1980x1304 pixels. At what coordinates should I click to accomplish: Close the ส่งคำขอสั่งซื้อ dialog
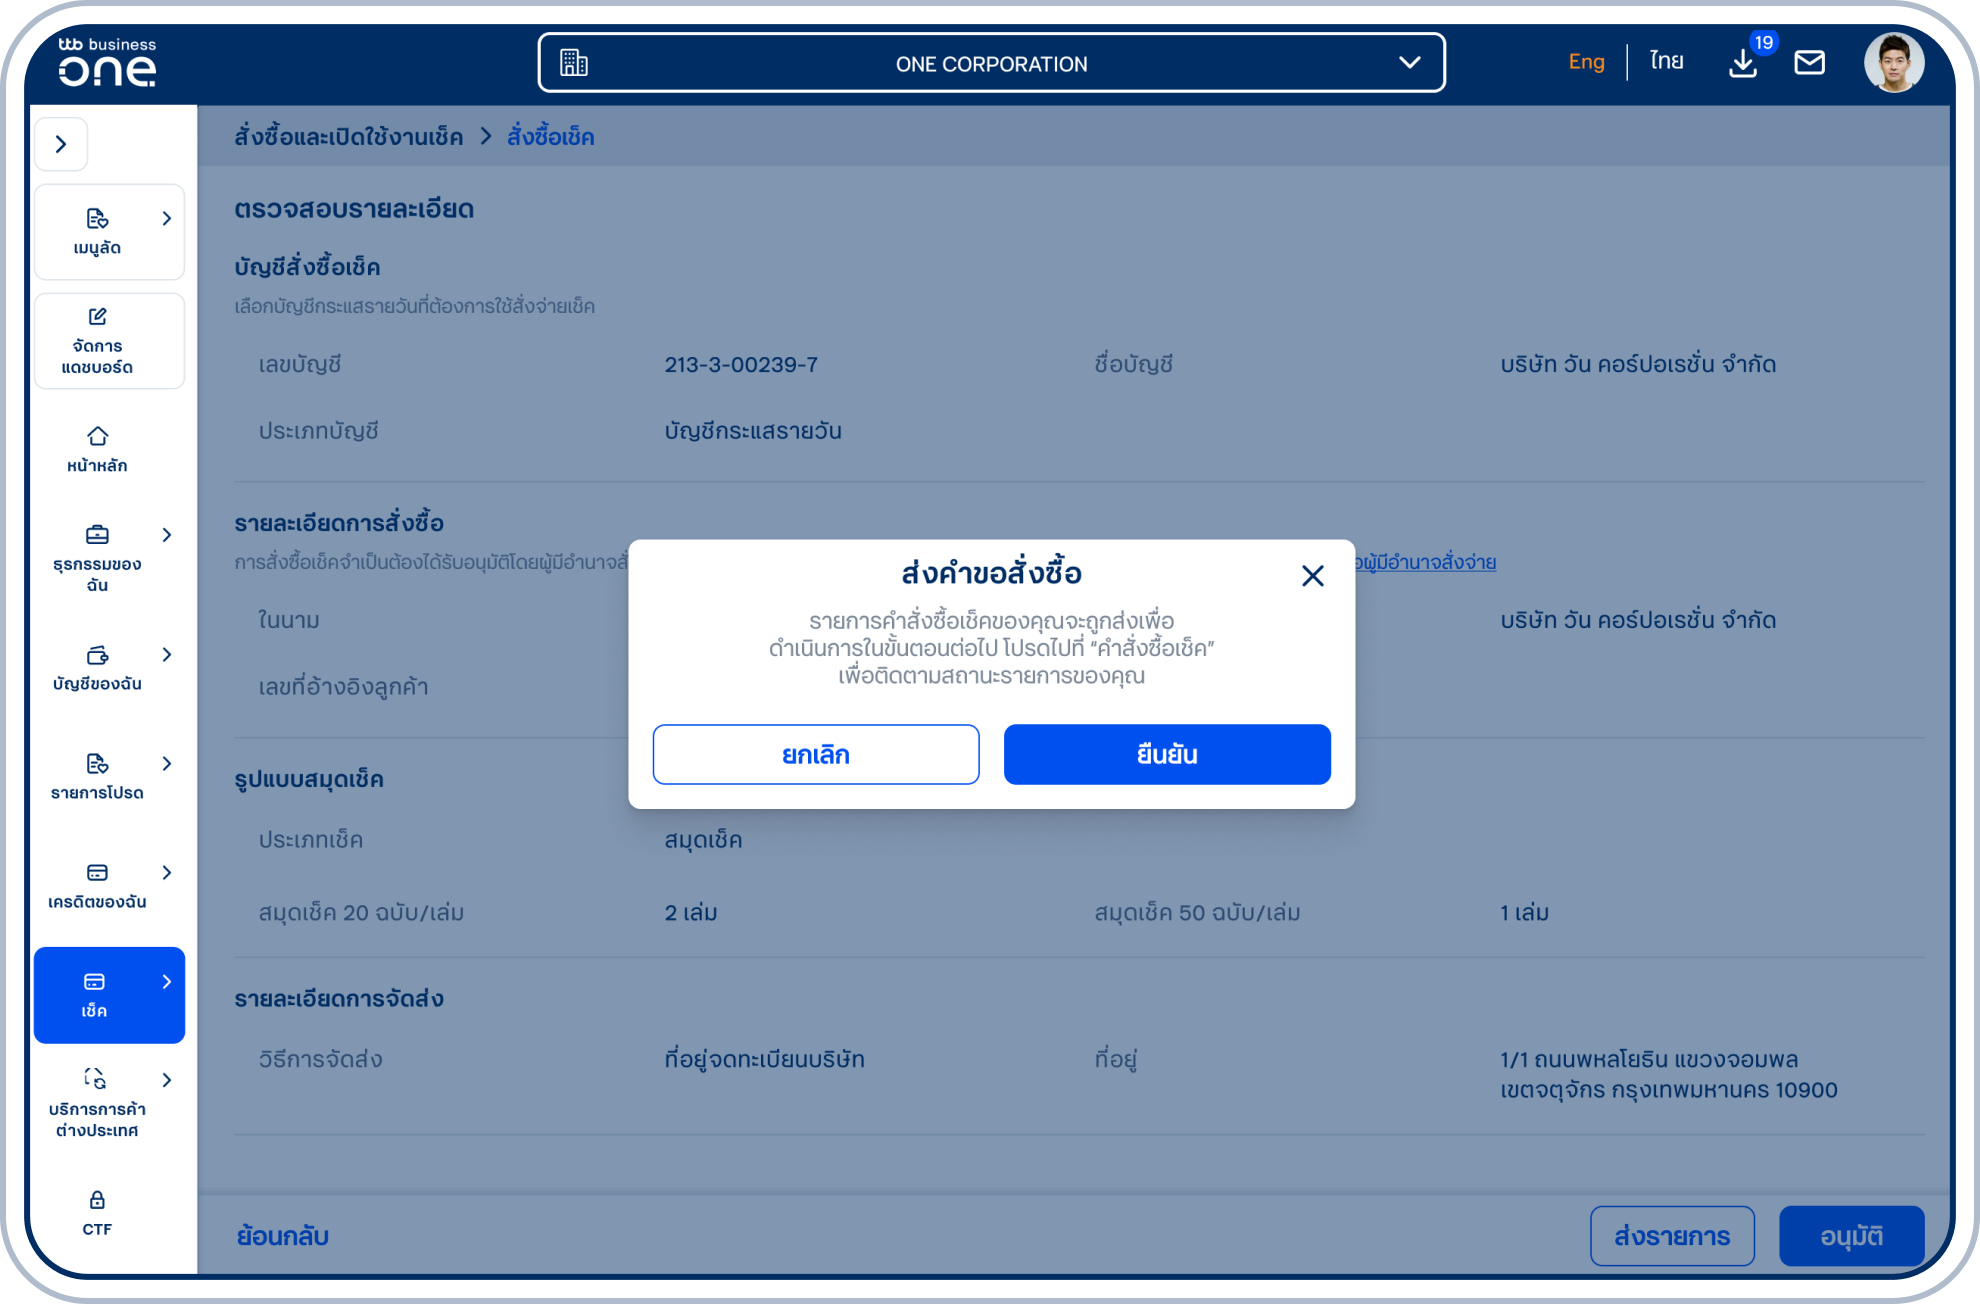tap(1313, 576)
